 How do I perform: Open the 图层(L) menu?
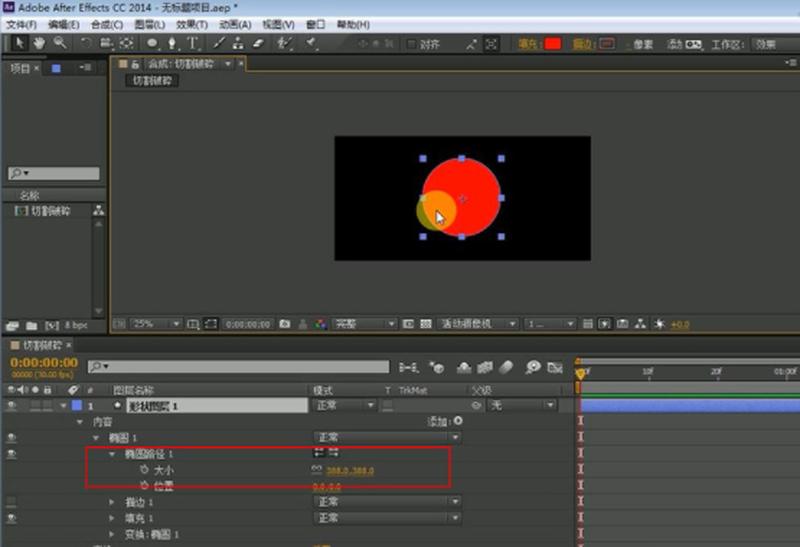point(149,24)
